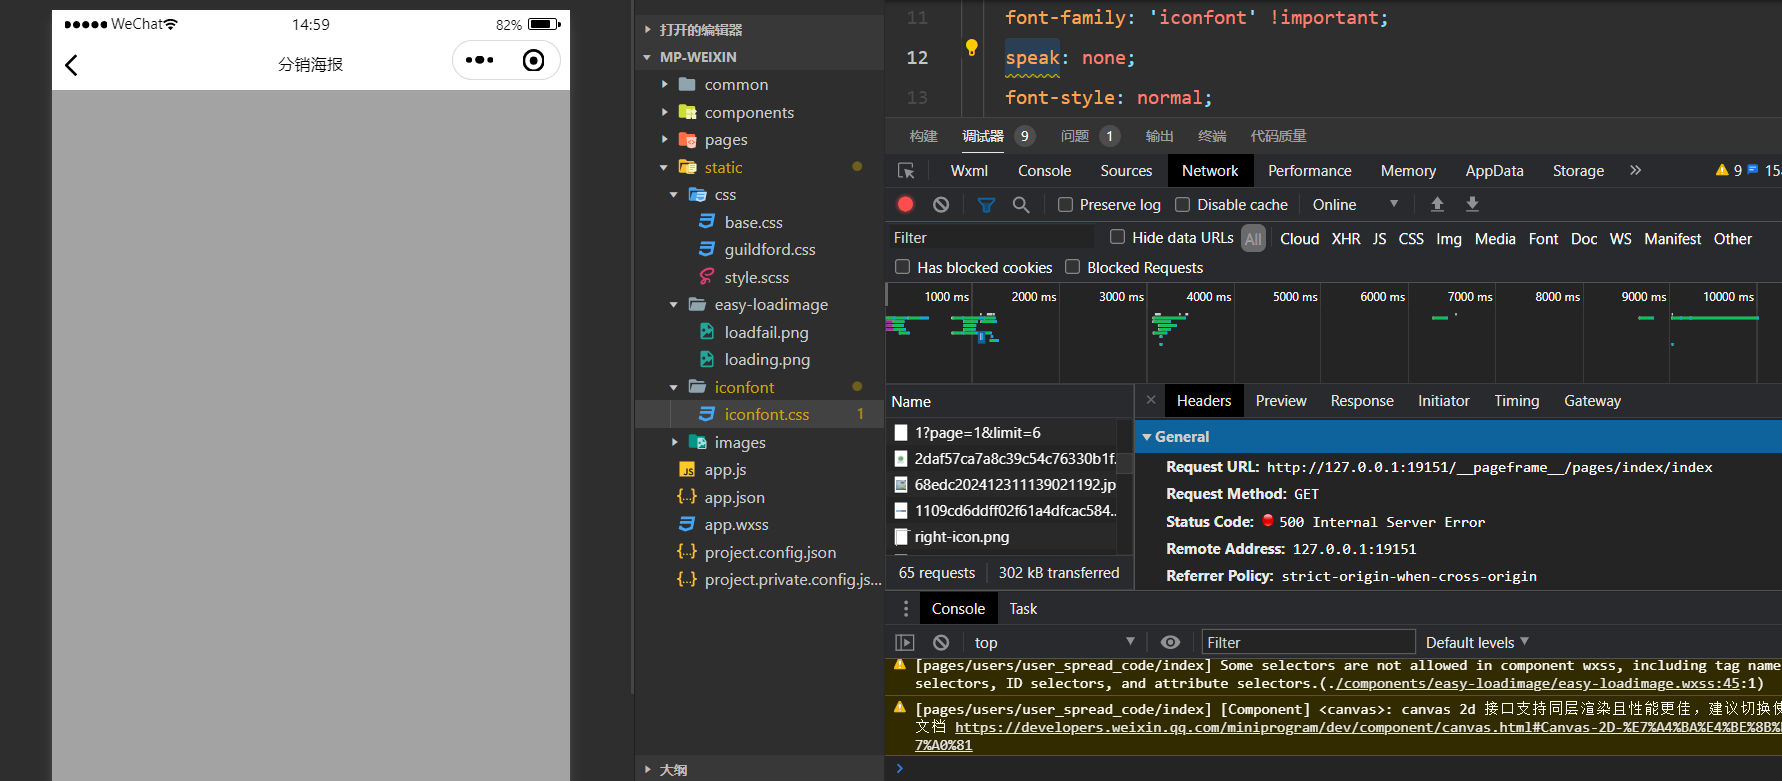Import HAR file with upload arrow
The image size is (1782, 781).
coord(1437,204)
